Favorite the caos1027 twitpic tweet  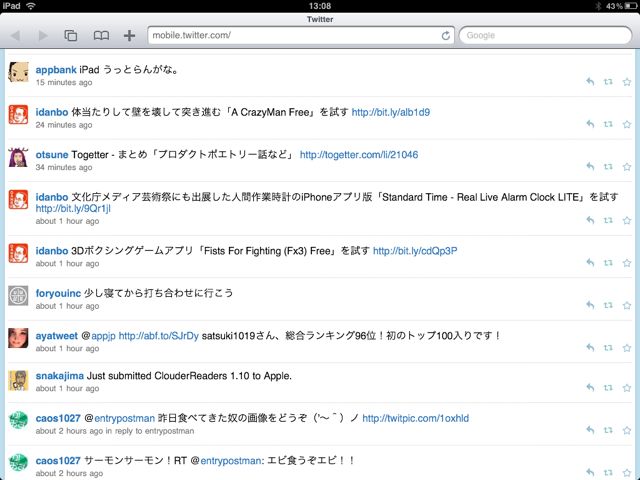(627, 430)
